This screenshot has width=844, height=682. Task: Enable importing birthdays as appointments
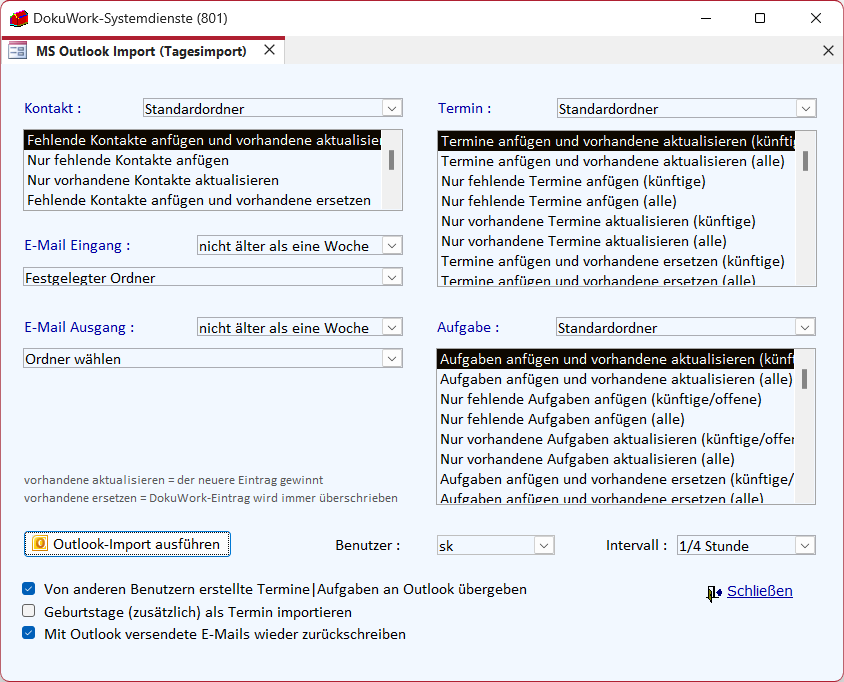click(29, 612)
